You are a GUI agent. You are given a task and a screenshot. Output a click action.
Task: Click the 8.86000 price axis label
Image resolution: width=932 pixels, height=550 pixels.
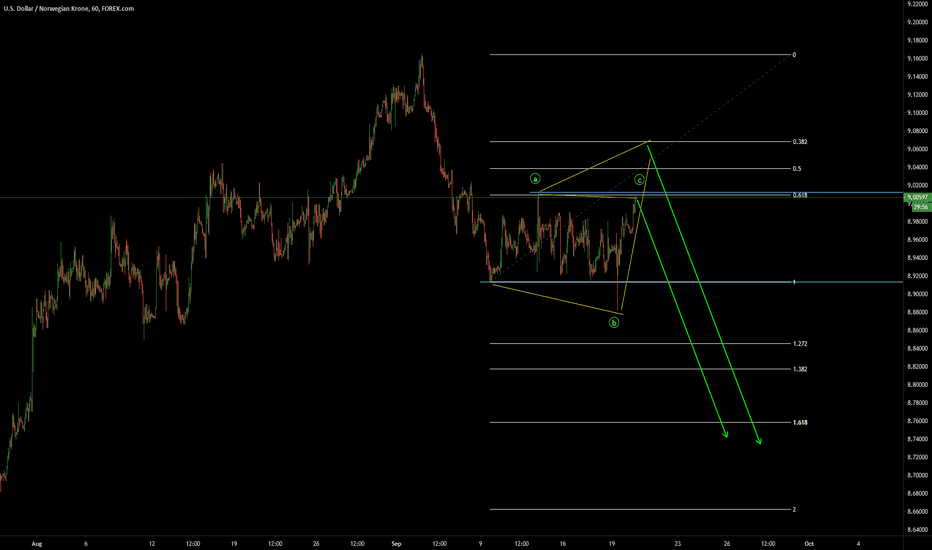coord(917,331)
